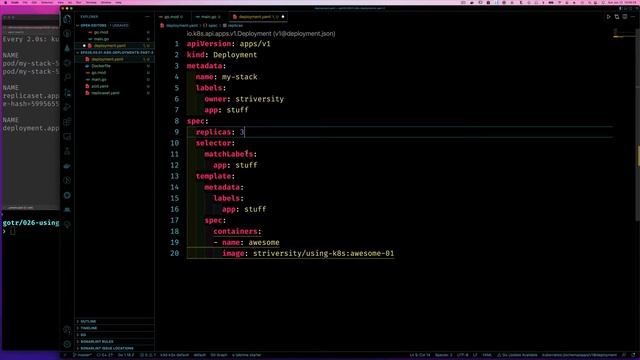Open pod.yaml in the project tree
The image size is (640, 360).
115,86
